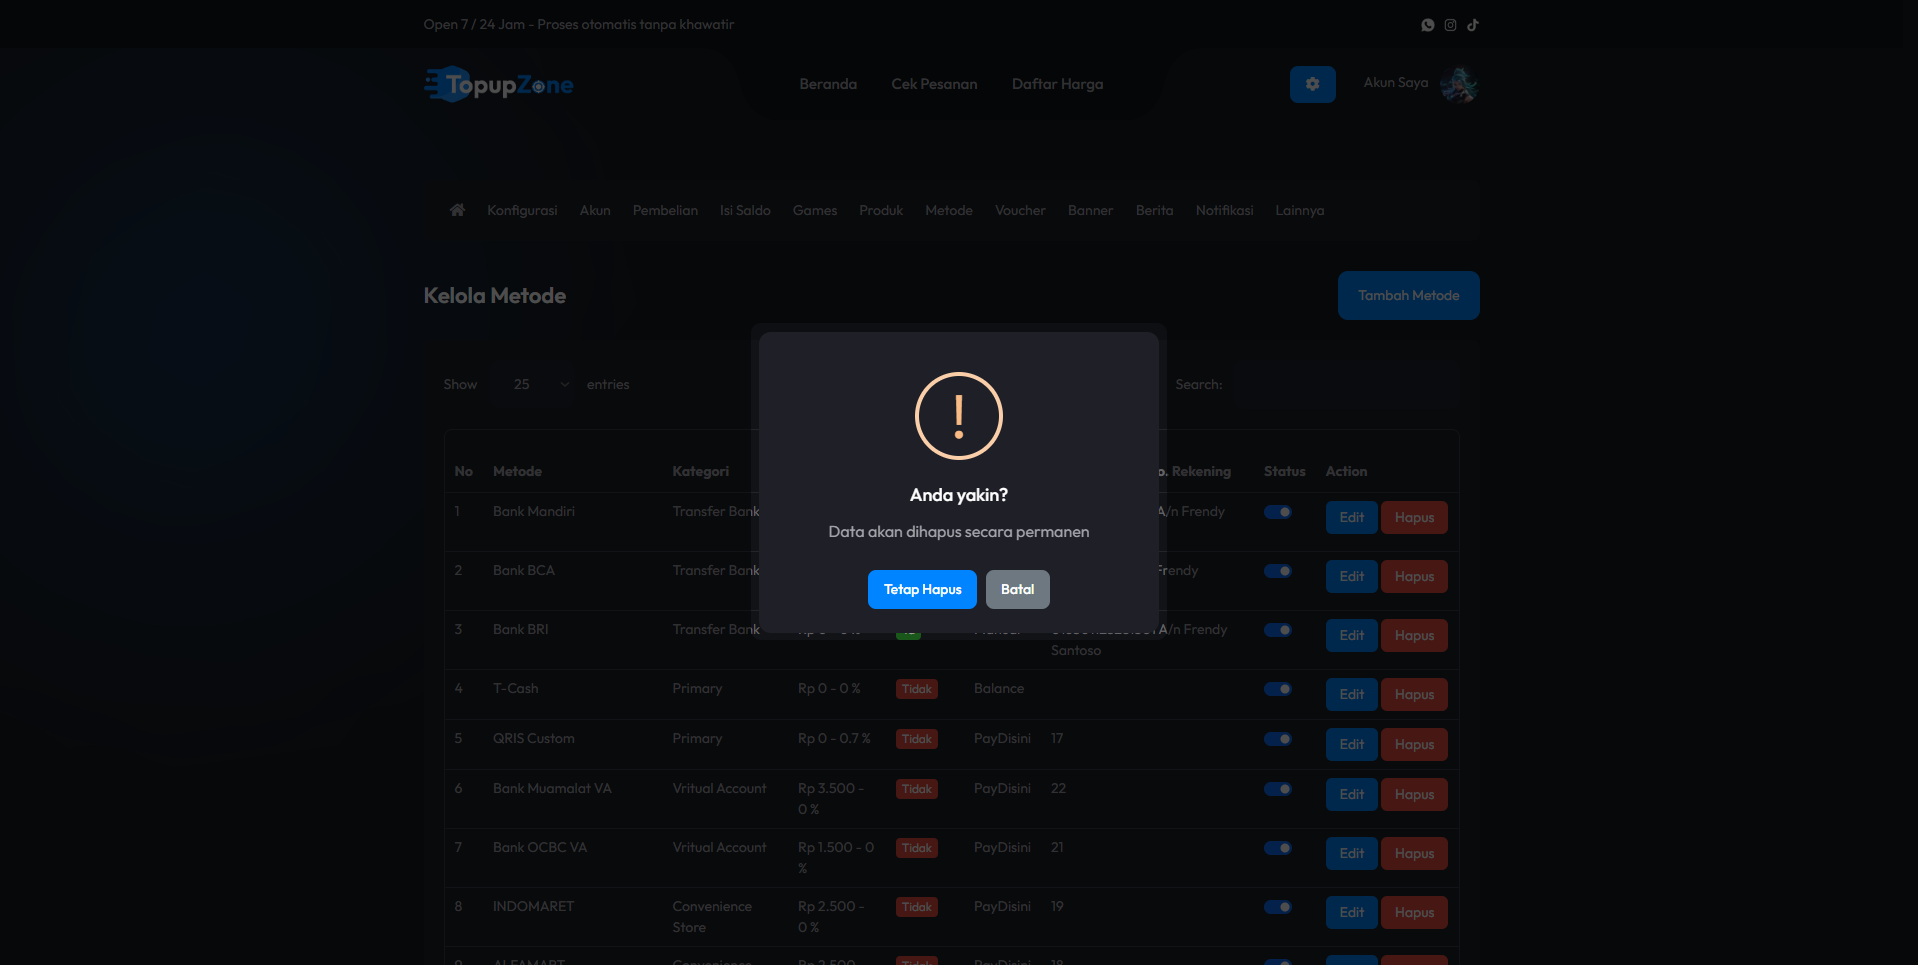The image size is (1918, 965).
Task: Sort table by Kategori column header
Action: (x=700, y=471)
